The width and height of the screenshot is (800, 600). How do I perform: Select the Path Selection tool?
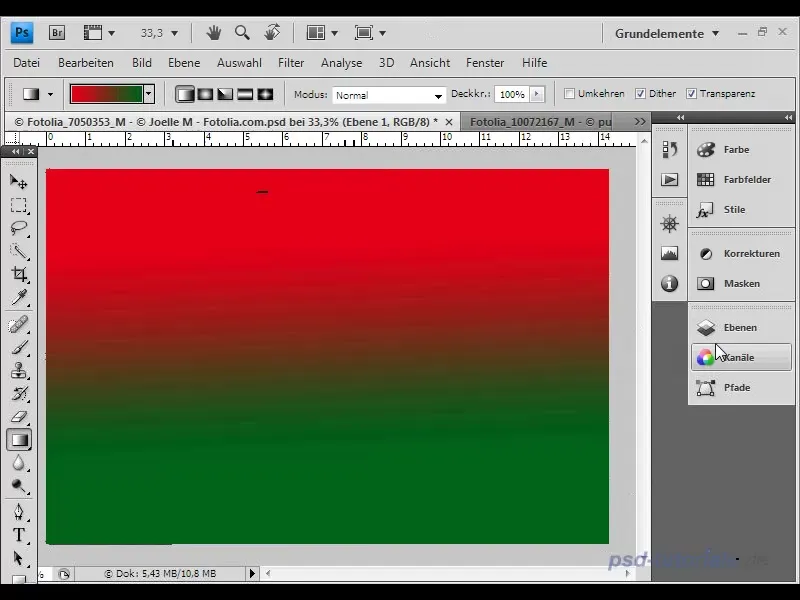coord(18,558)
